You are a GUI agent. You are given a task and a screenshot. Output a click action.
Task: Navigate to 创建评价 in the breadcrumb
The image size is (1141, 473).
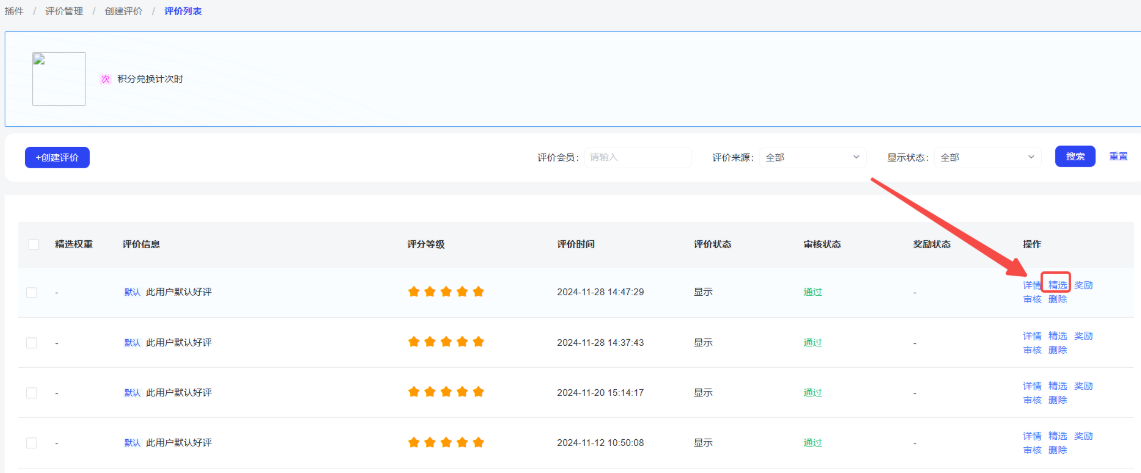(123, 10)
